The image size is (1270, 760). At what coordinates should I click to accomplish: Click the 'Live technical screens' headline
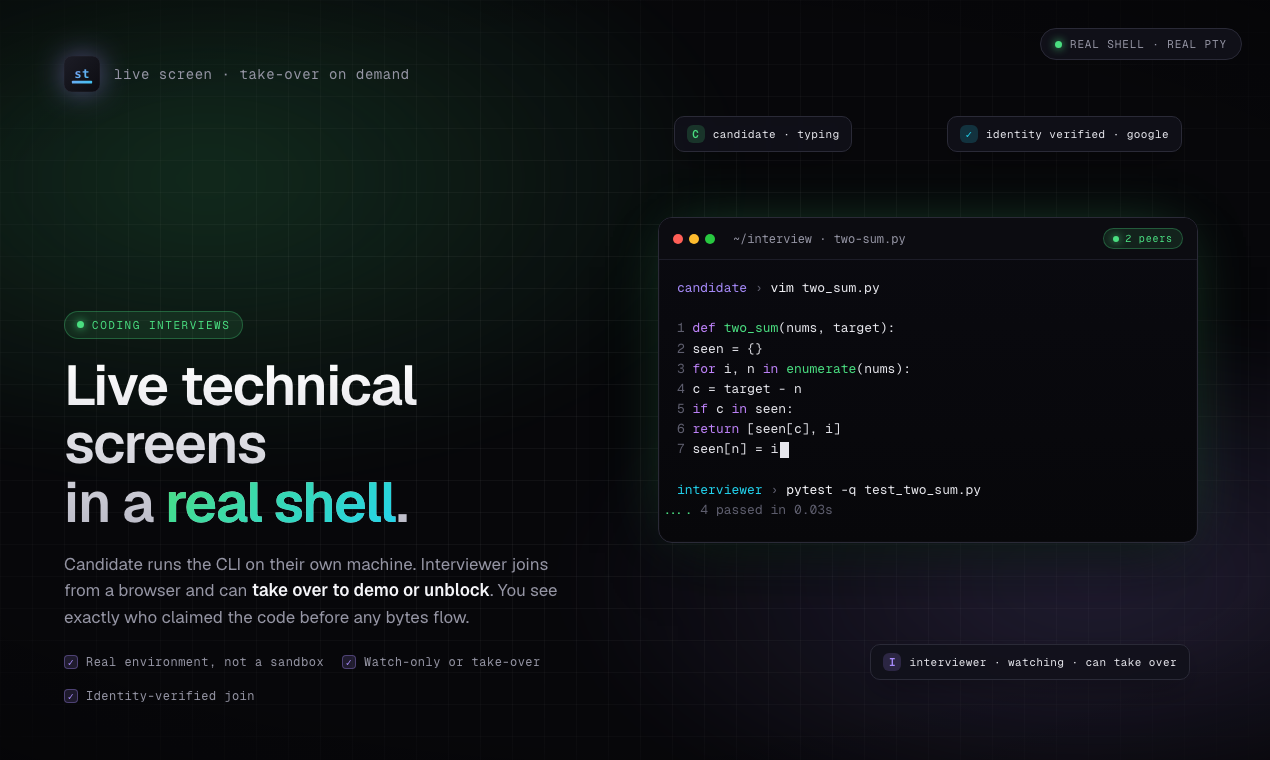point(241,414)
